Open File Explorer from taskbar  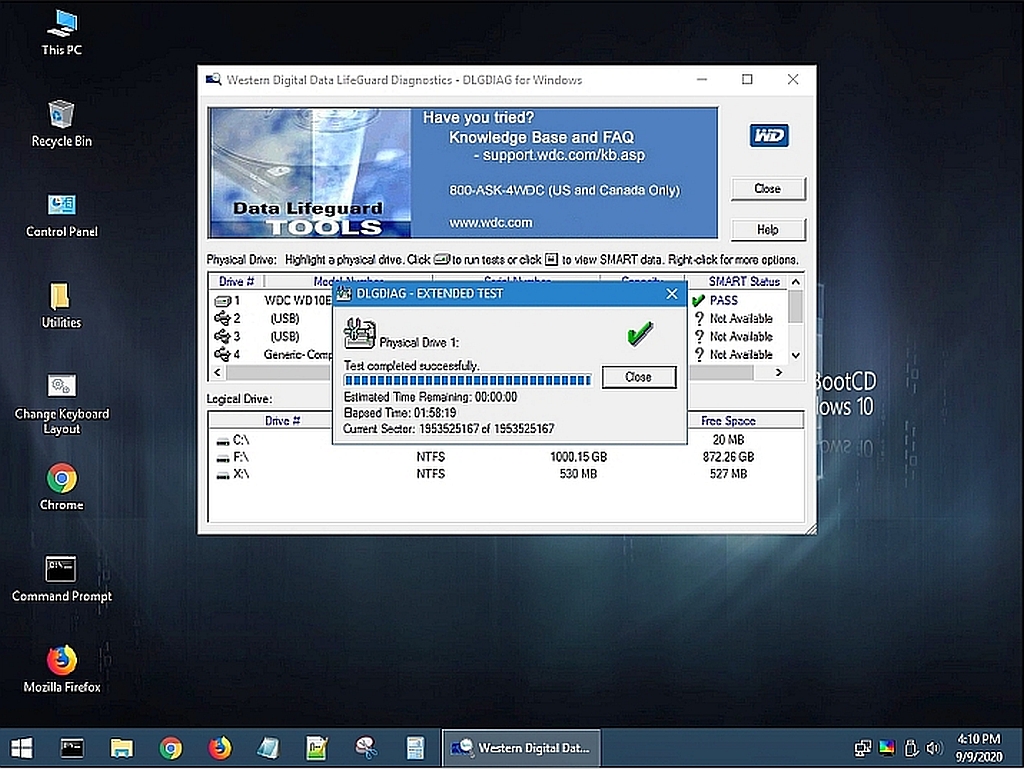tap(121, 748)
